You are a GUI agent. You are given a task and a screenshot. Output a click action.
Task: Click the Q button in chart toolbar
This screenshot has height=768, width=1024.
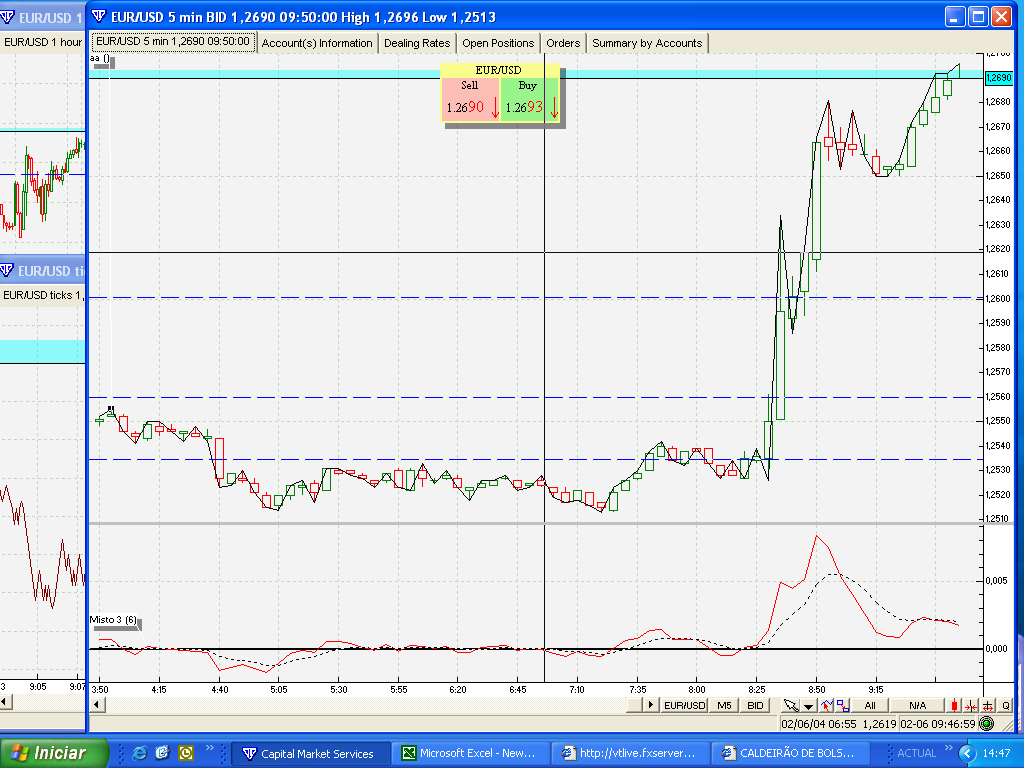[x=1006, y=705]
